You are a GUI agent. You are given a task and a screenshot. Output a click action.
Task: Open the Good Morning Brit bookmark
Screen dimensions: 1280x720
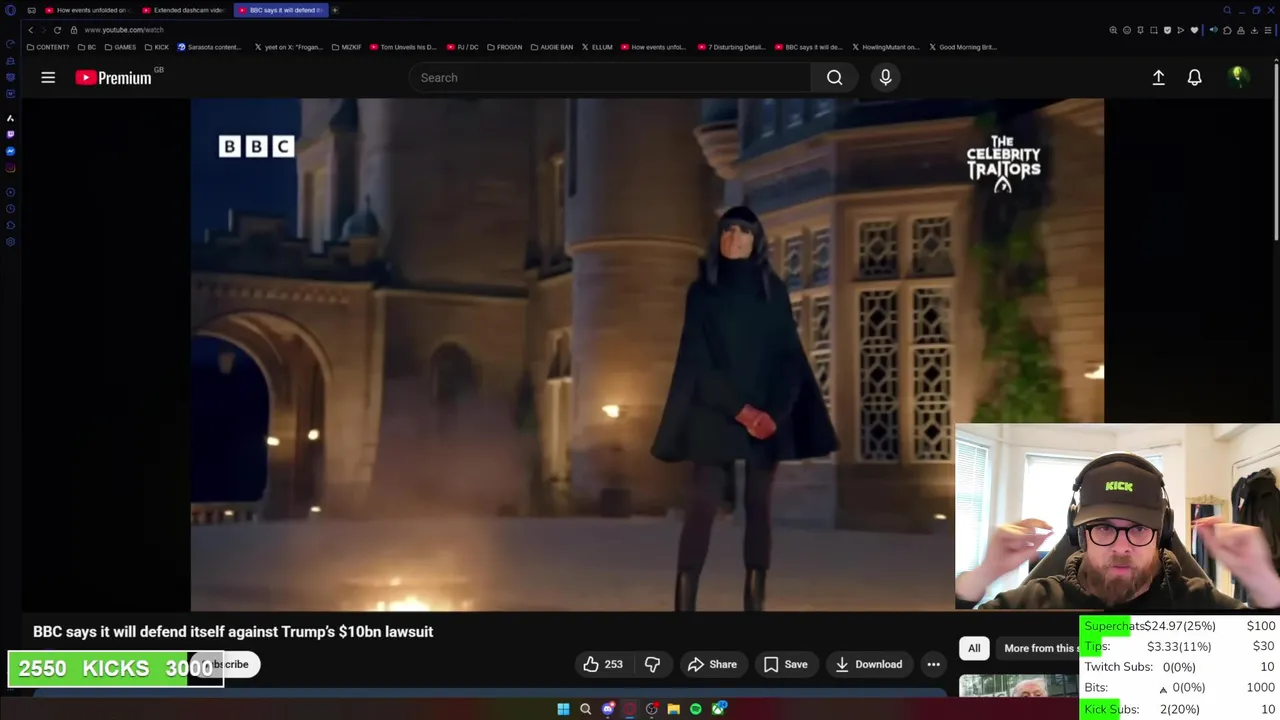coord(963,47)
